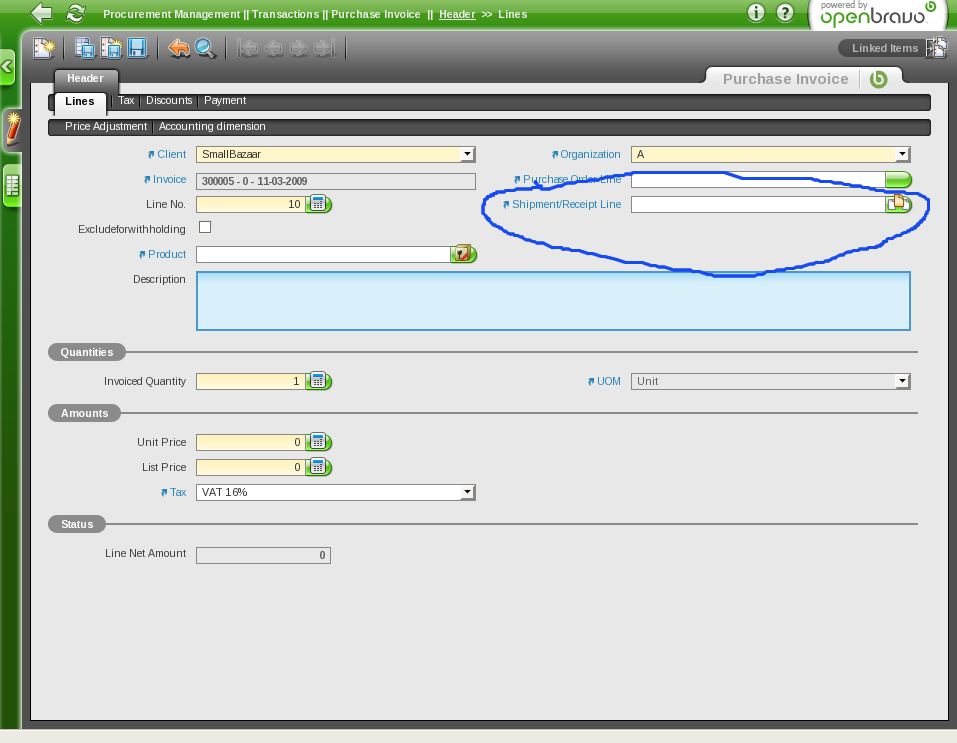Screen dimensions: 957x743
Task: Open the Product selector icon
Action: pyautogui.click(x=462, y=254)
